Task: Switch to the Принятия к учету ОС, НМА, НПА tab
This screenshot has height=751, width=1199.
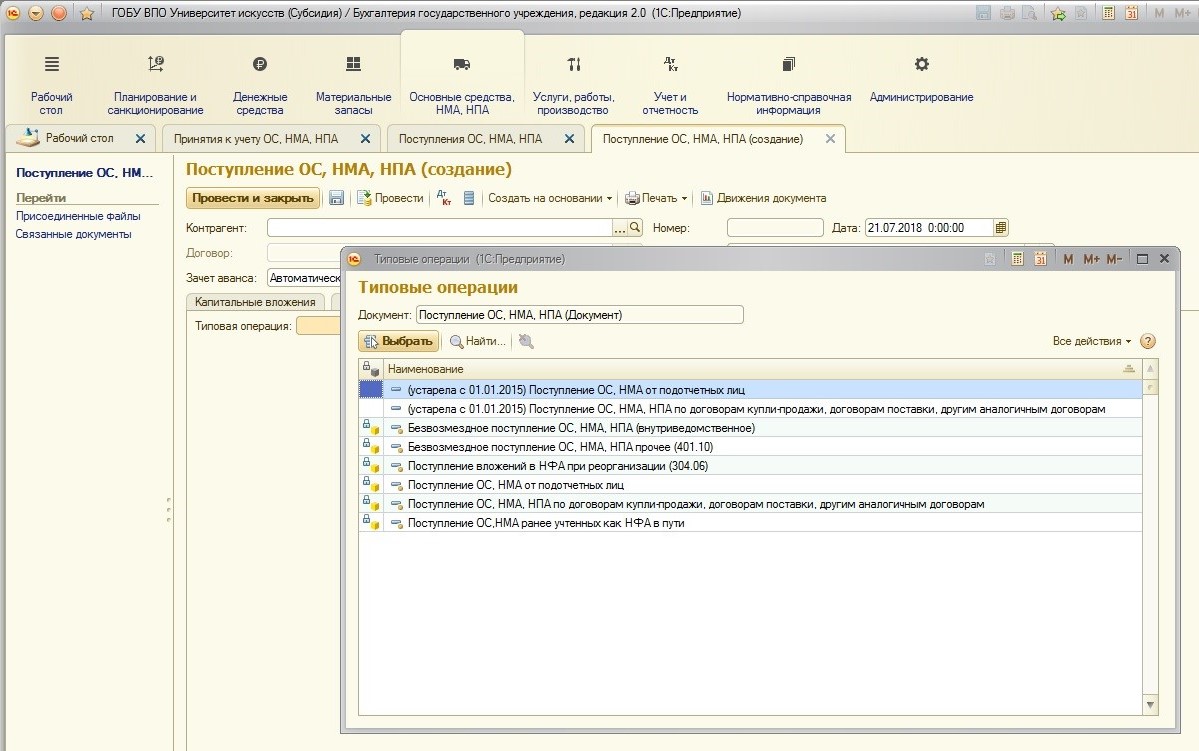Action: tap(256, 139)
